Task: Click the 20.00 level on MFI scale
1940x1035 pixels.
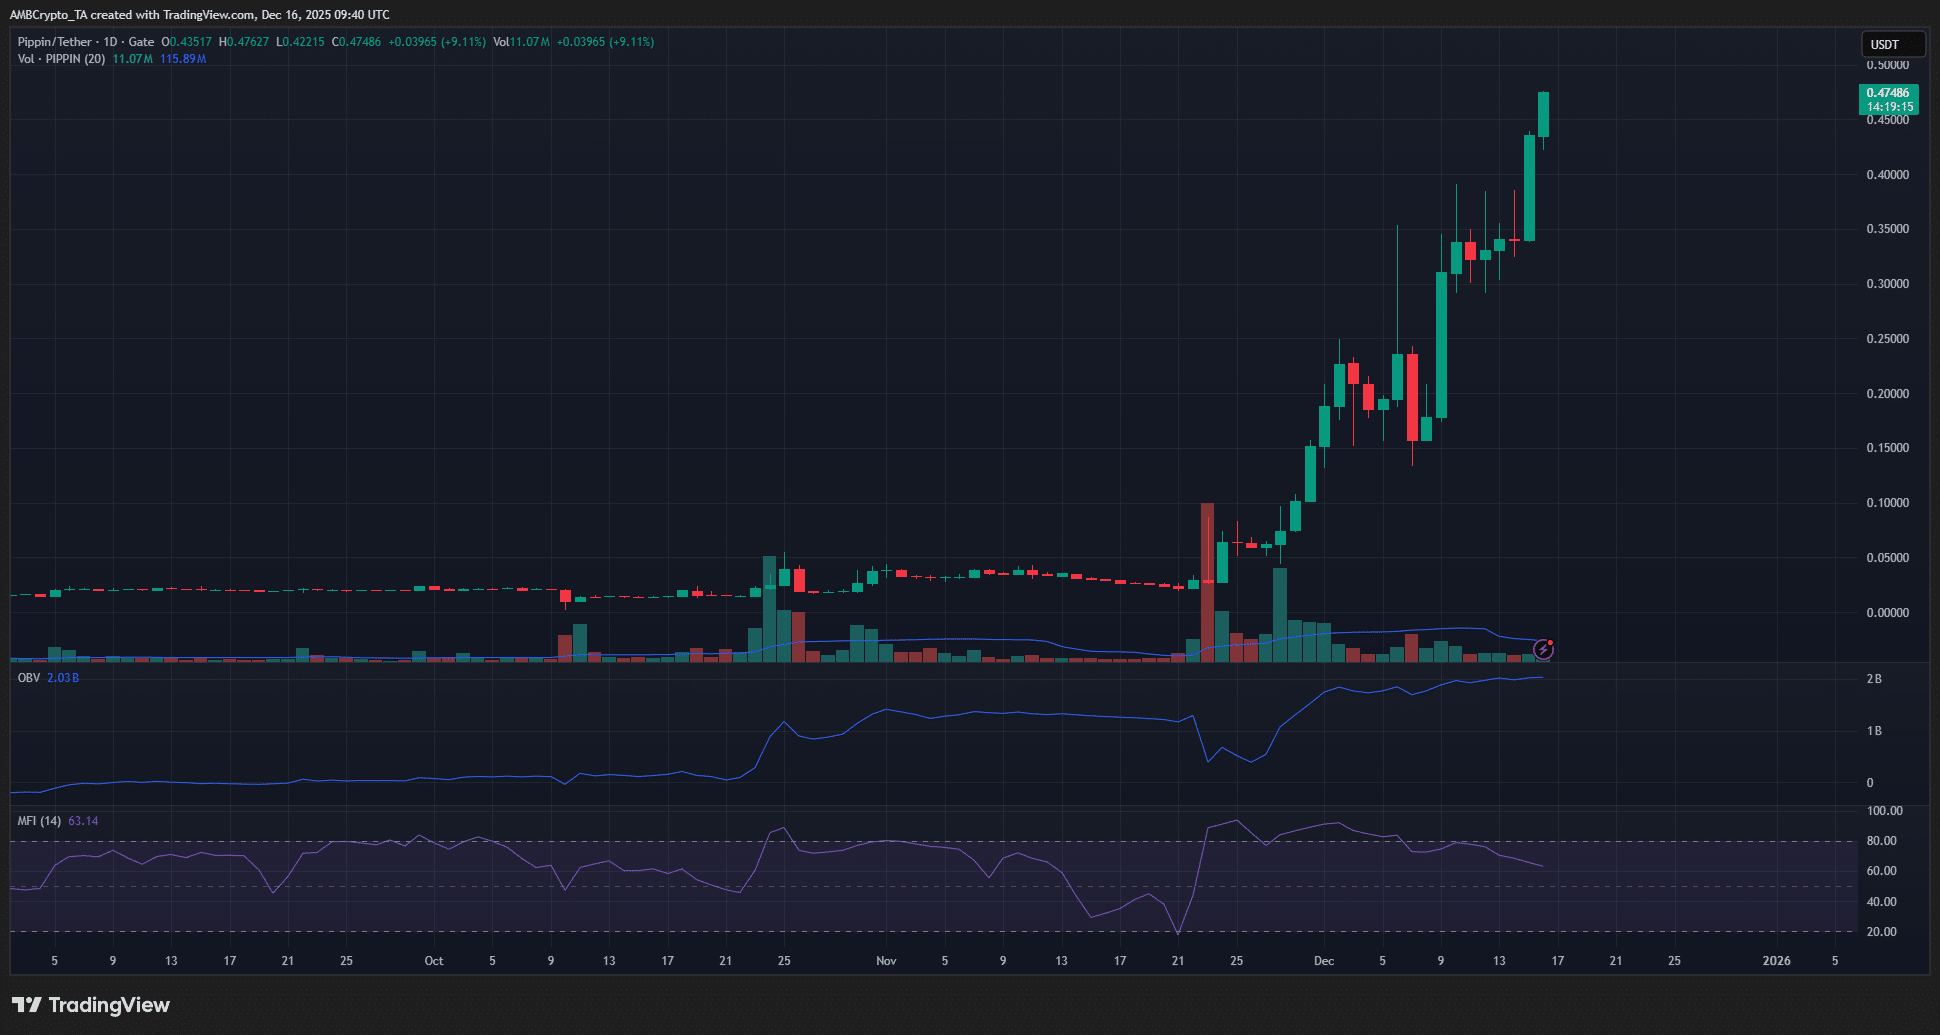Action: pyautogui.click(x=1881, y=932)
